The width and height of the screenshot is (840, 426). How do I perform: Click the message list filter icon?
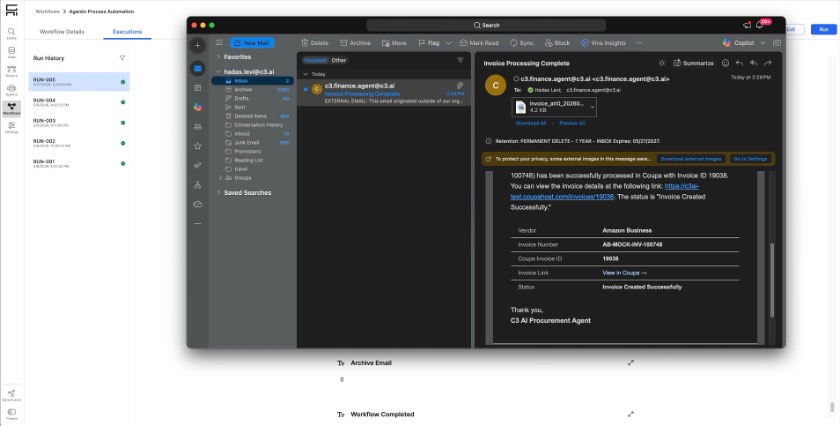460,60
